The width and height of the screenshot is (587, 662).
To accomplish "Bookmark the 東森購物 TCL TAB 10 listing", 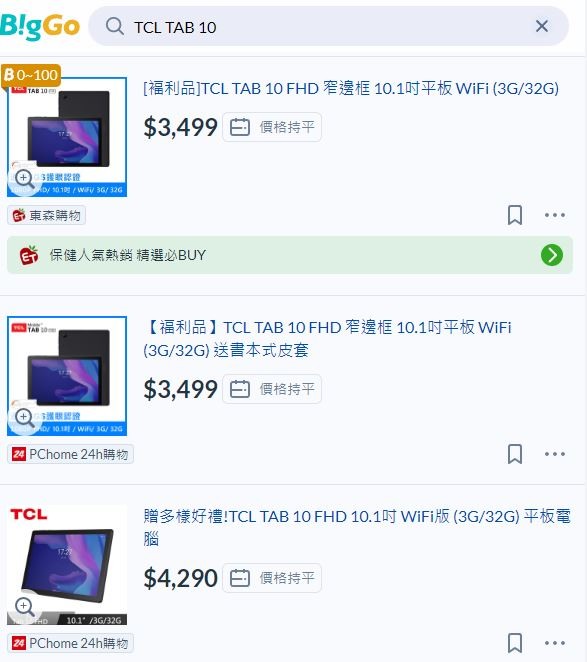I will 514,215.
